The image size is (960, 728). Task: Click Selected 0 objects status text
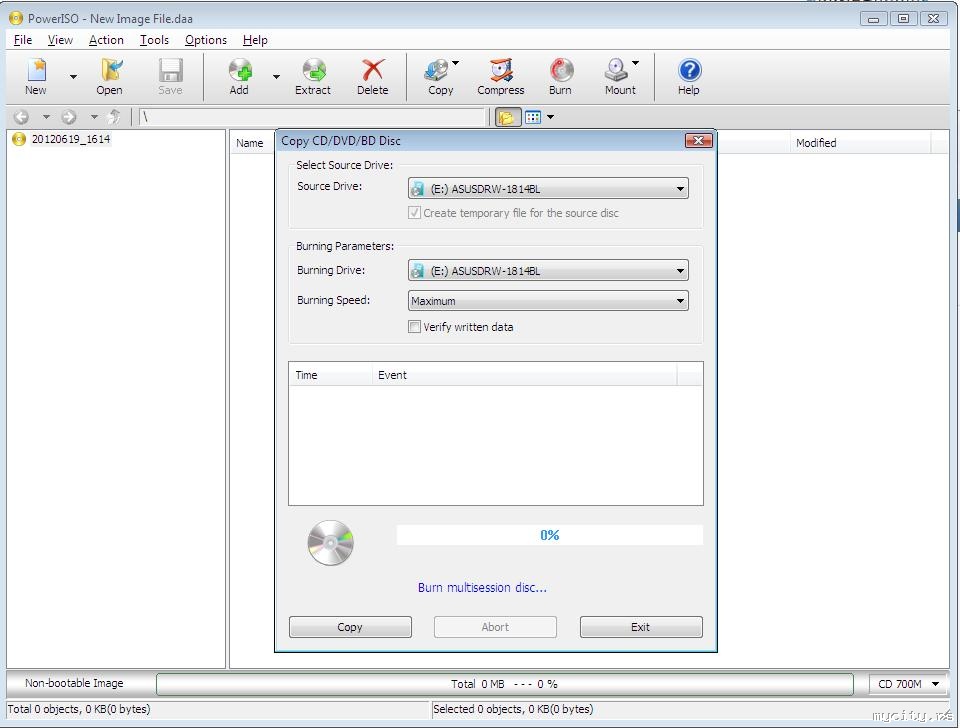[x=513, y=709]
